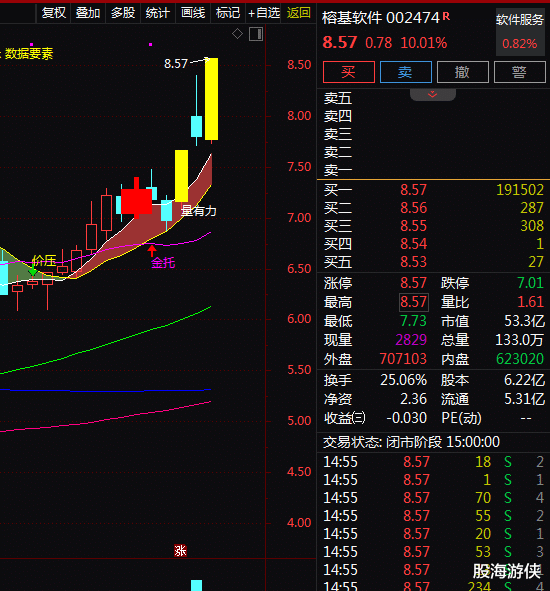Add stock with +自选 button
The height and width of the screenshot is (591, 550).
tap(264, 13)
